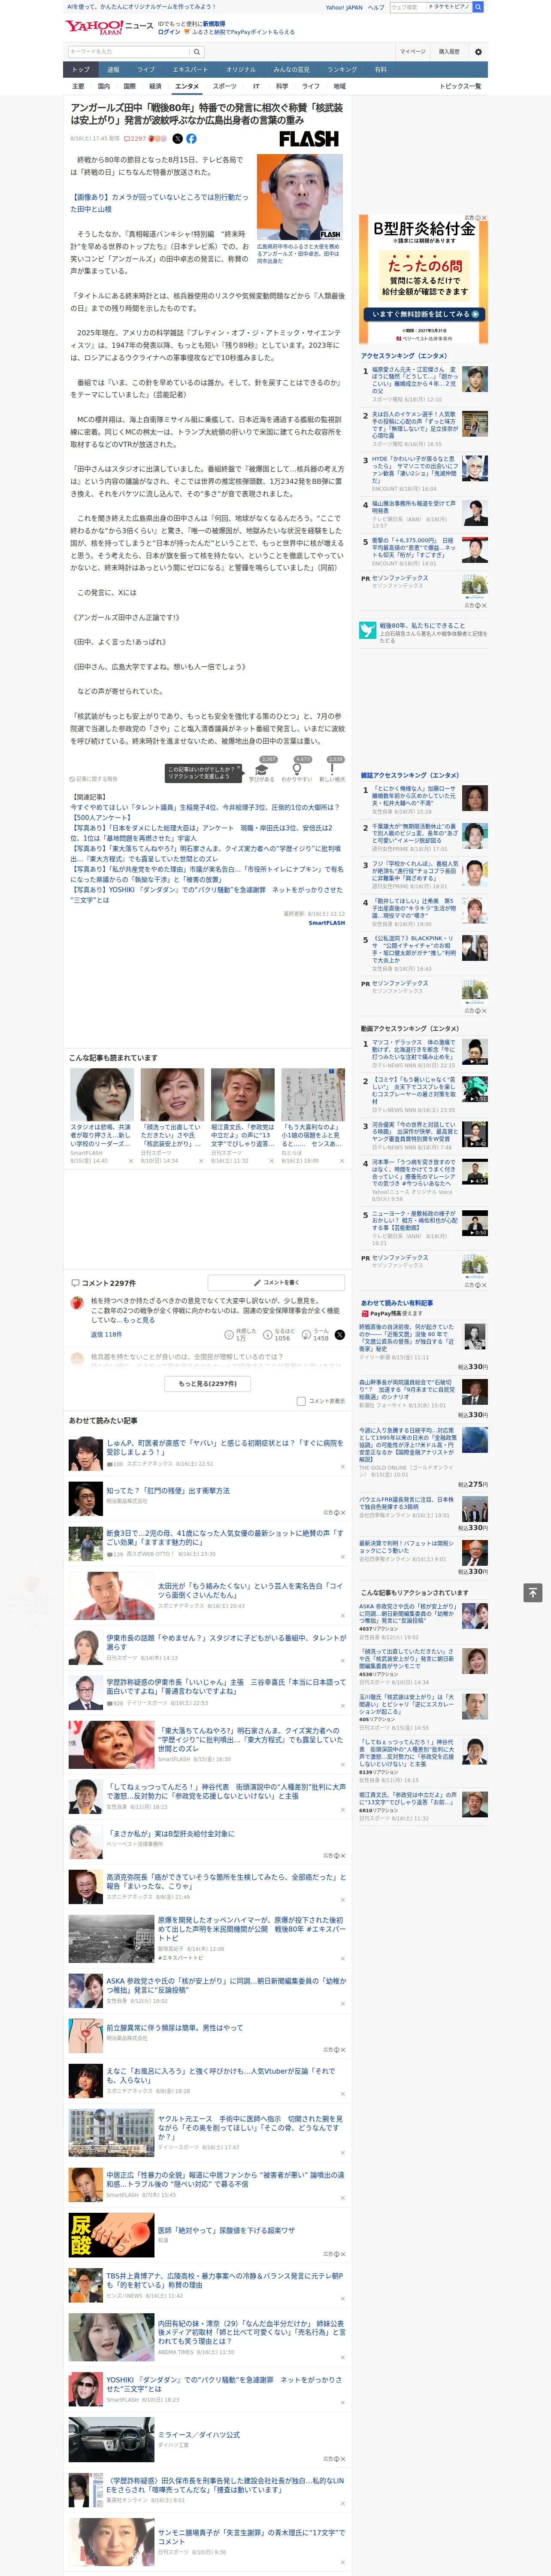Click the なるほど reaction on first comment
Viewport: 551px width, 2576px height.
pos(280,1334)
